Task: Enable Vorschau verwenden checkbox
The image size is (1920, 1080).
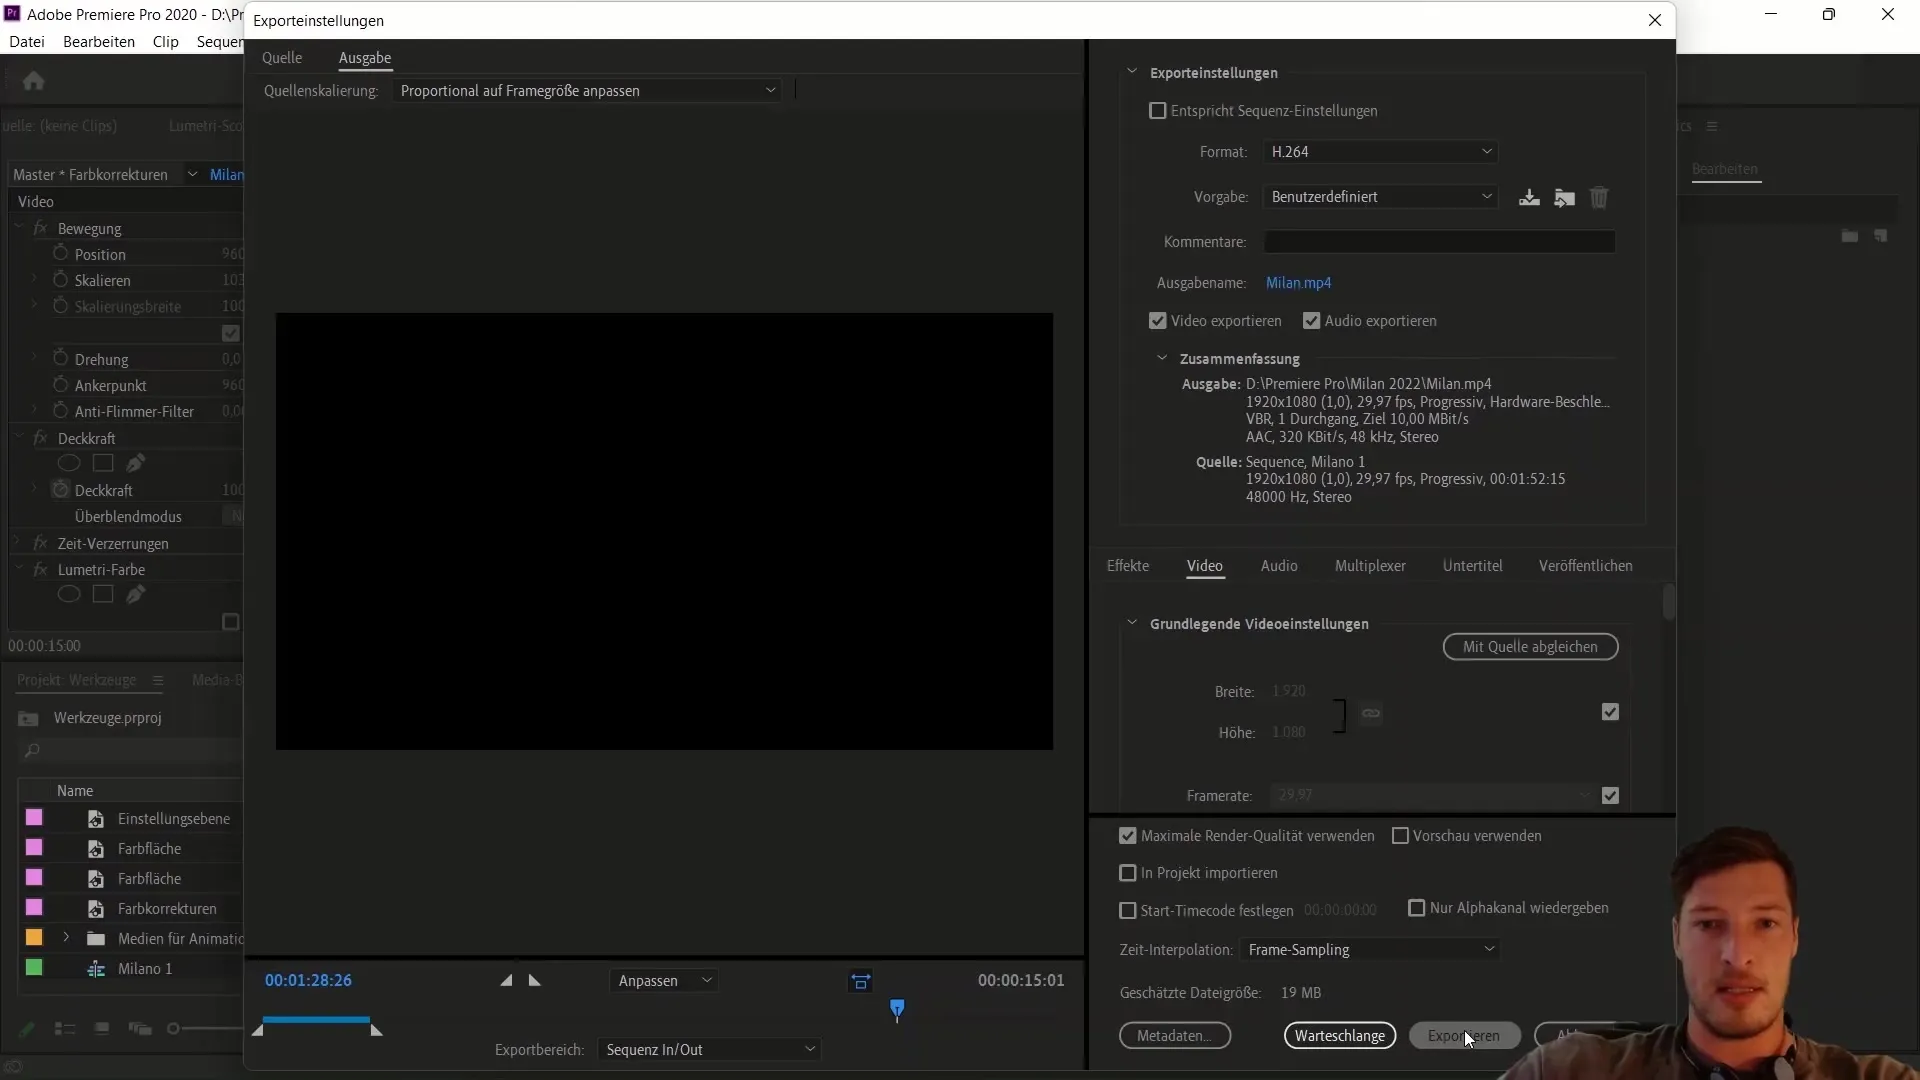Action: pyautogui.click(x=1400, y=836)
